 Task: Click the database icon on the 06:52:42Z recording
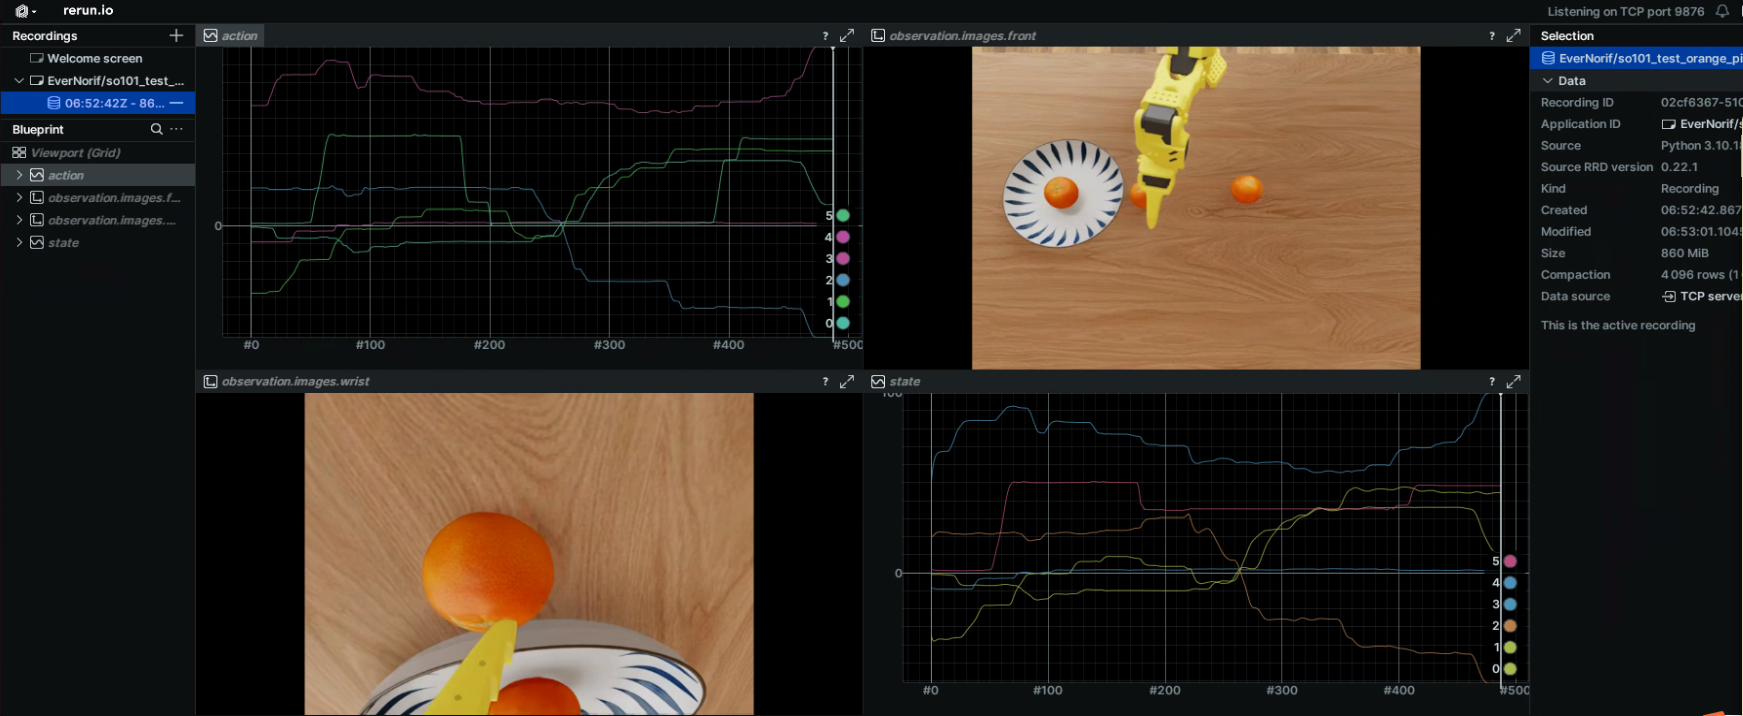[x=54, y=103]
